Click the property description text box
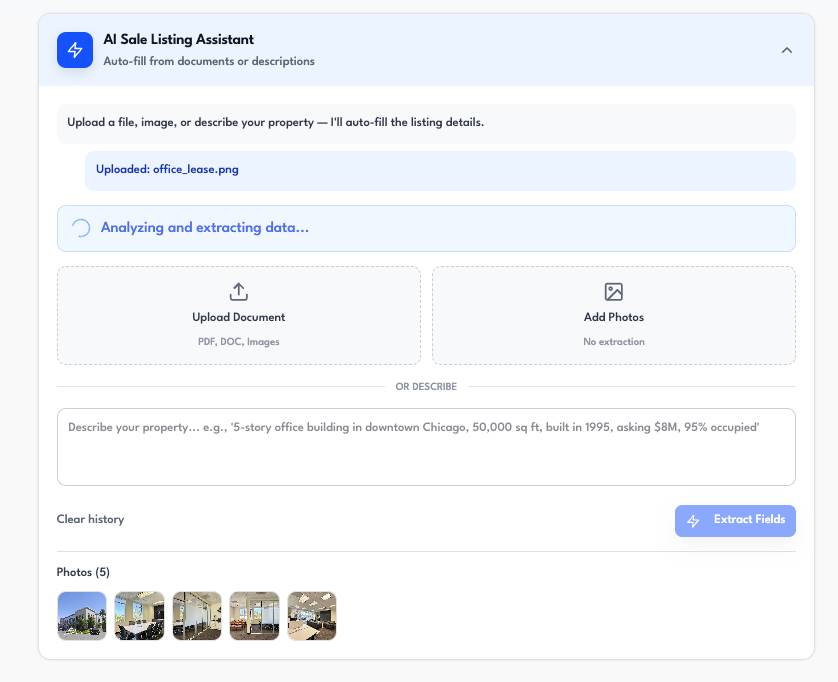838x682 pixels. [x=426, y=446]
